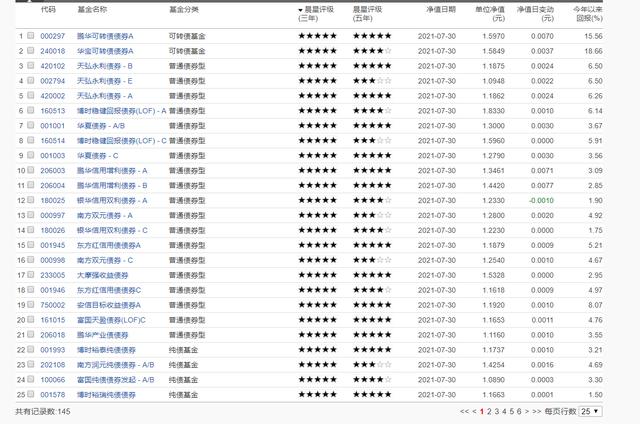
Task: Click fund code 206003
Action: pos(53,171)
